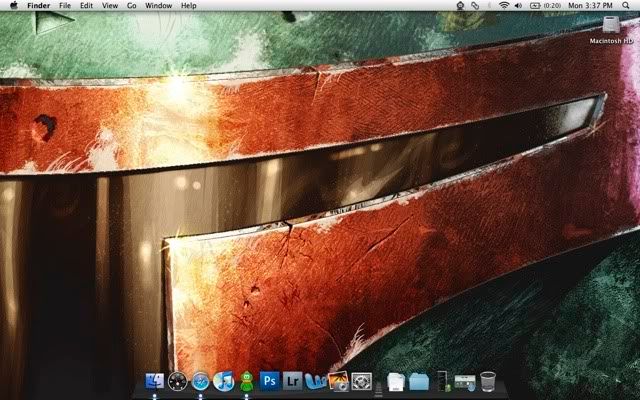Open Finder from the Dock
640x400 pixels.
[x=155, y=381]
